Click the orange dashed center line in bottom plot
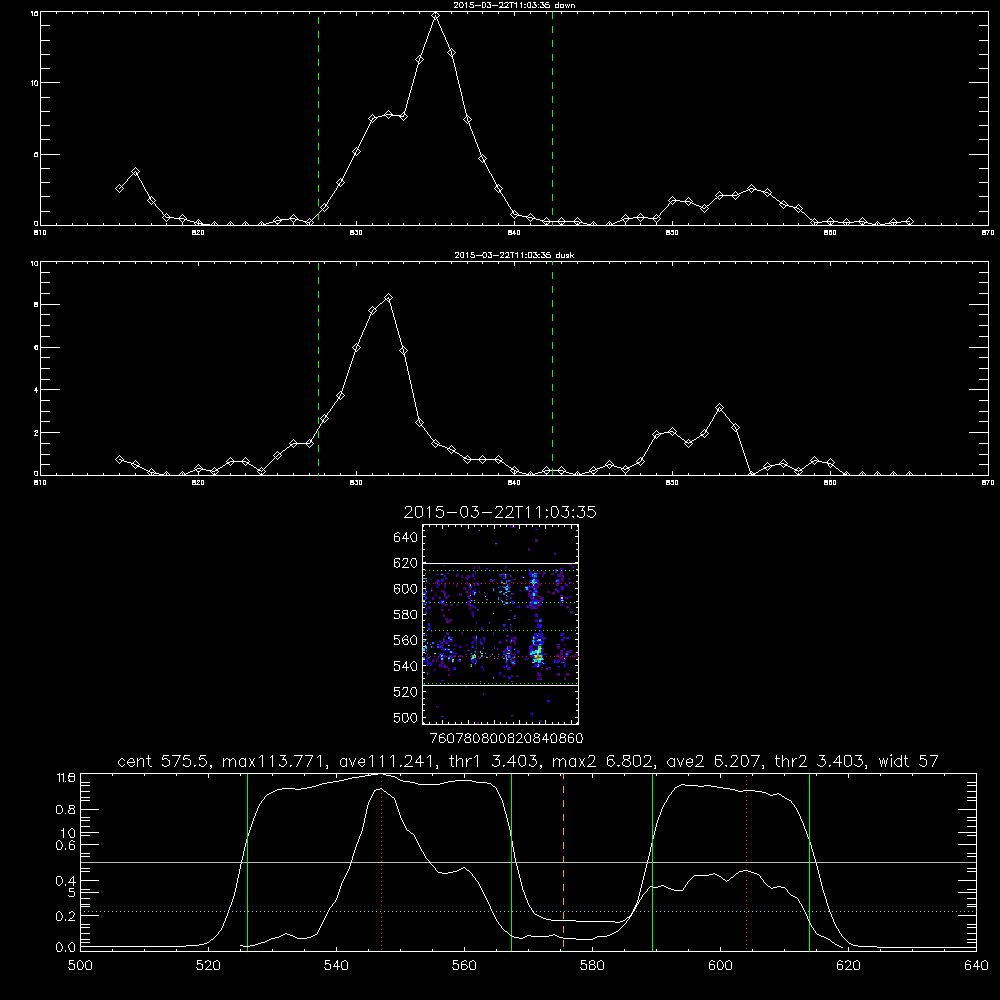The width and height of the screenshot is (1000, 1000). [563, 861]
